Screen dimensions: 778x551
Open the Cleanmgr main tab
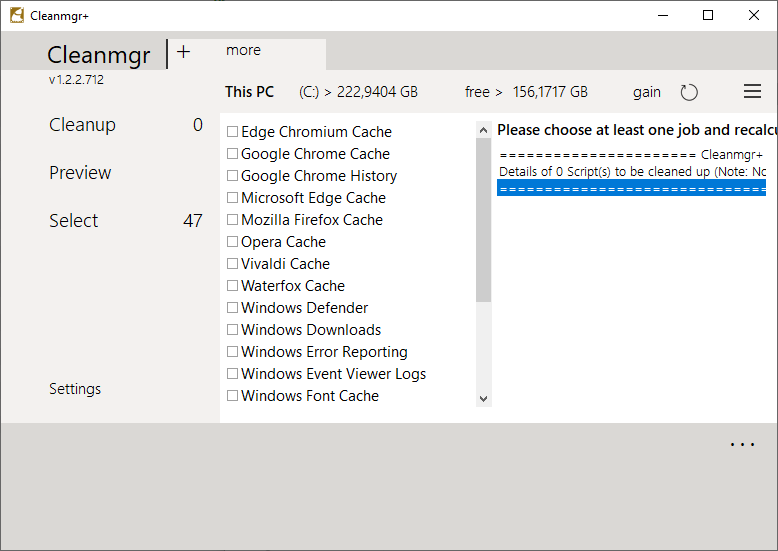[x=98, y=55]
